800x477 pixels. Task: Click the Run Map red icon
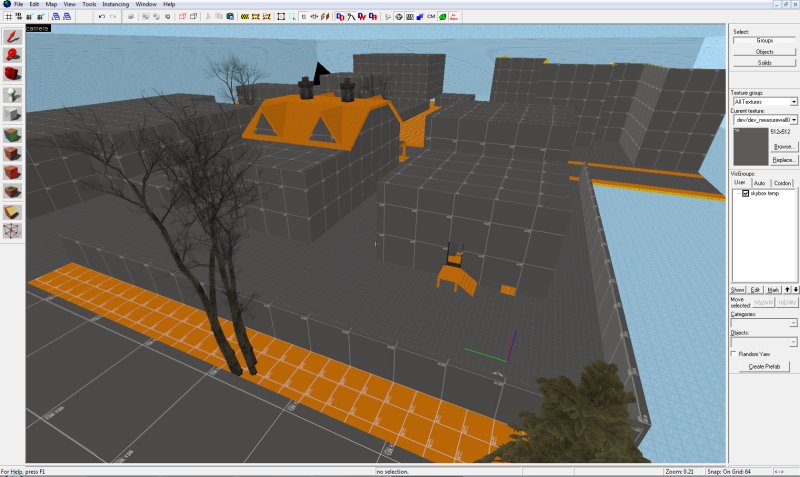point(454,16)
